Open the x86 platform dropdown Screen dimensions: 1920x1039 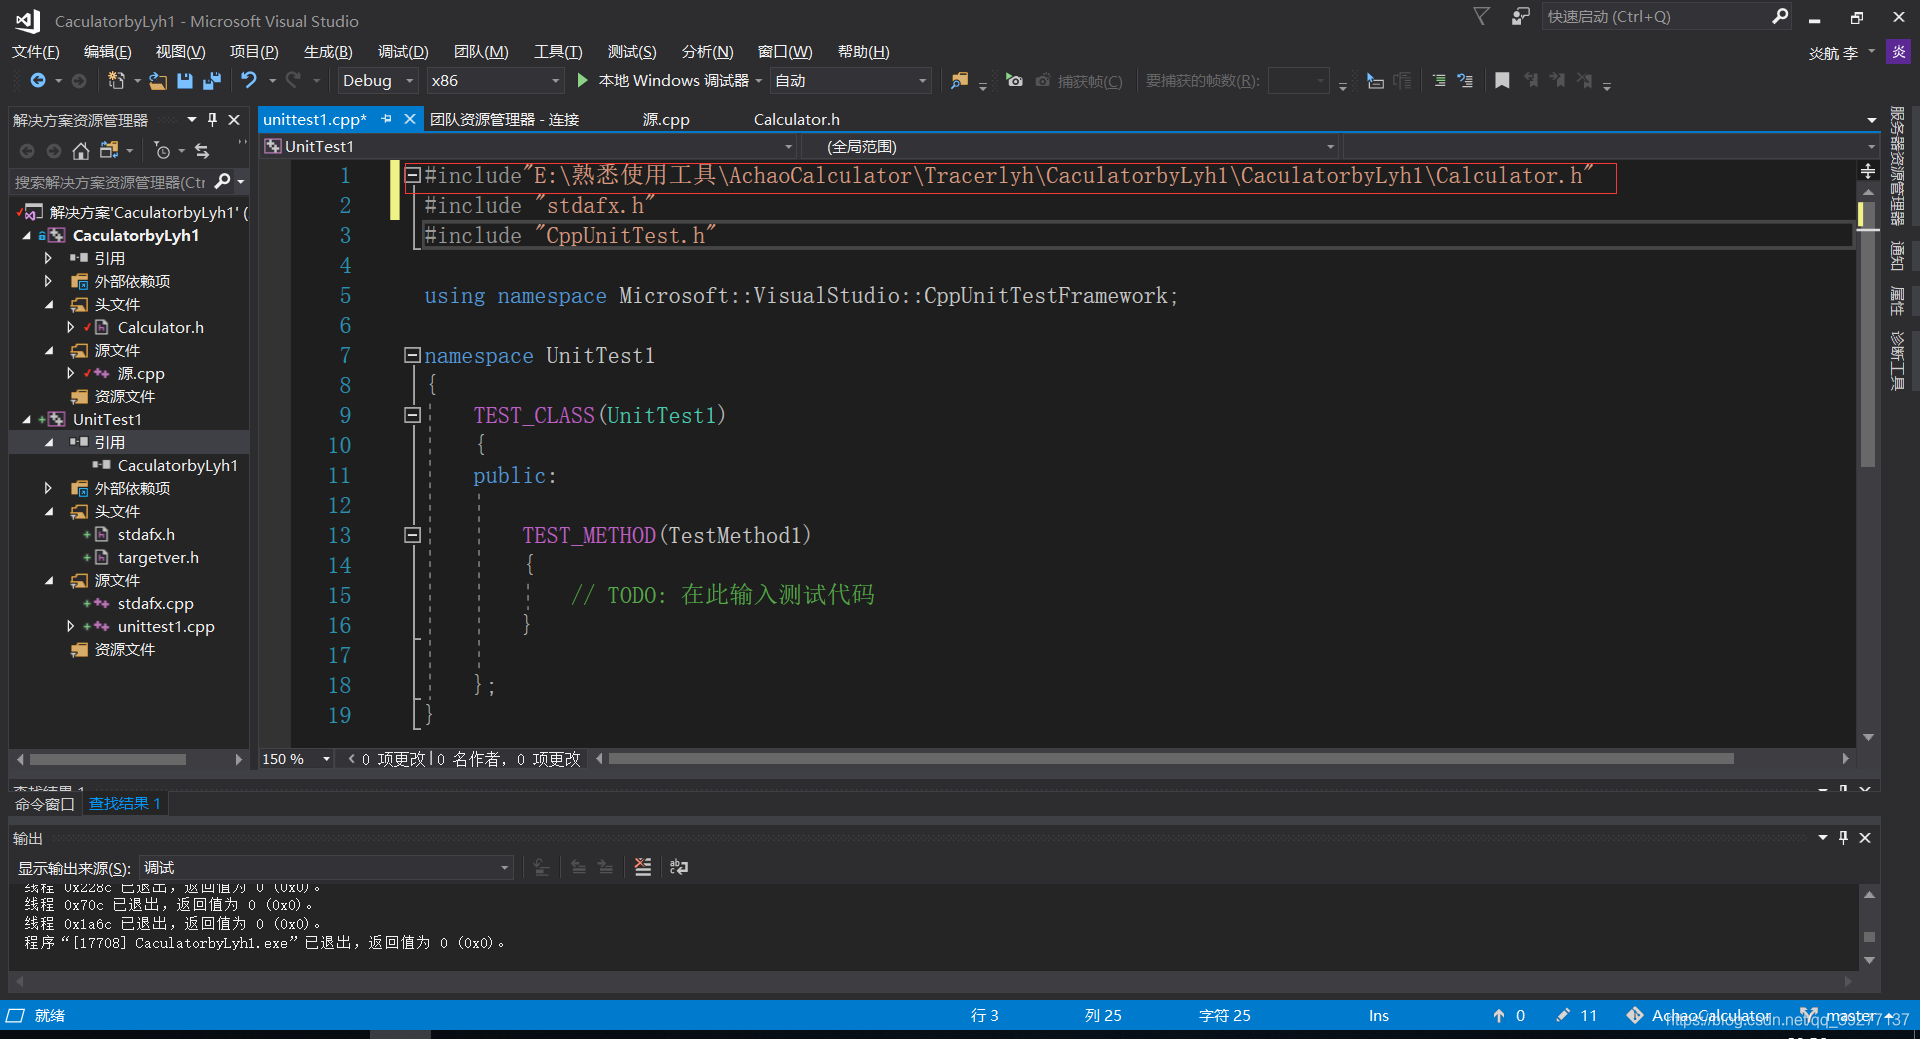coord(556,81)
